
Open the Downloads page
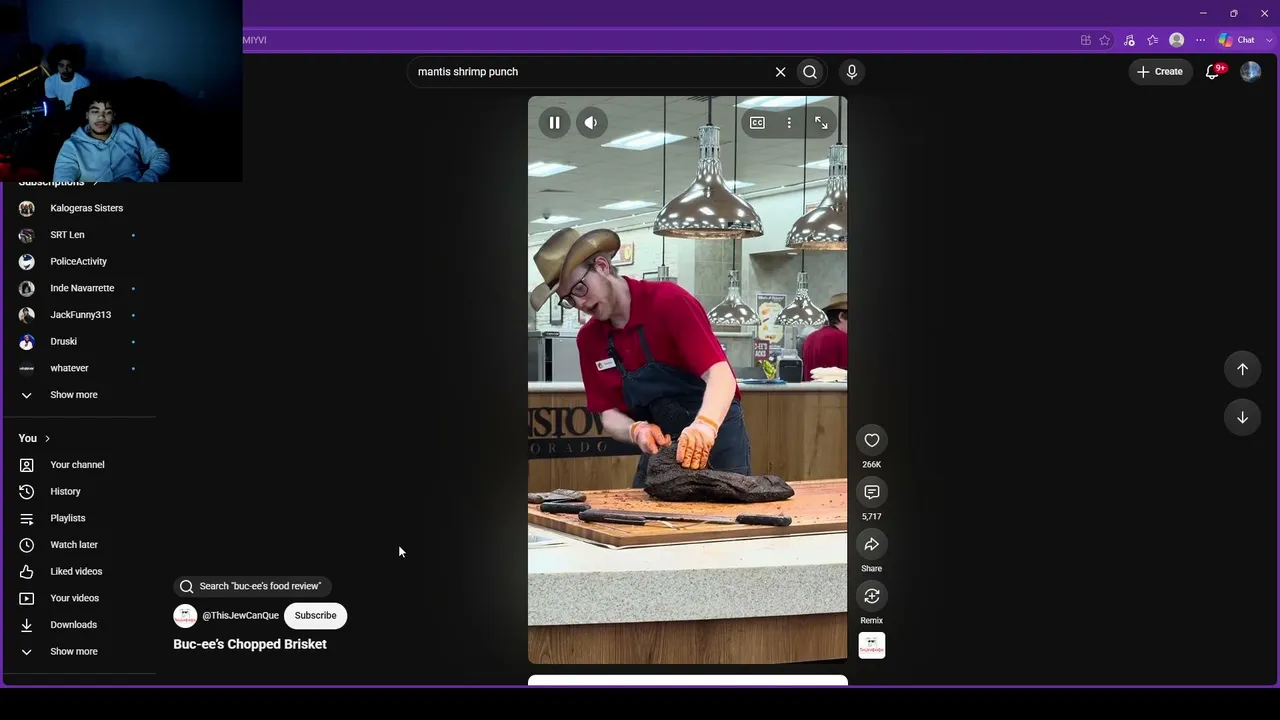(78, 625)
